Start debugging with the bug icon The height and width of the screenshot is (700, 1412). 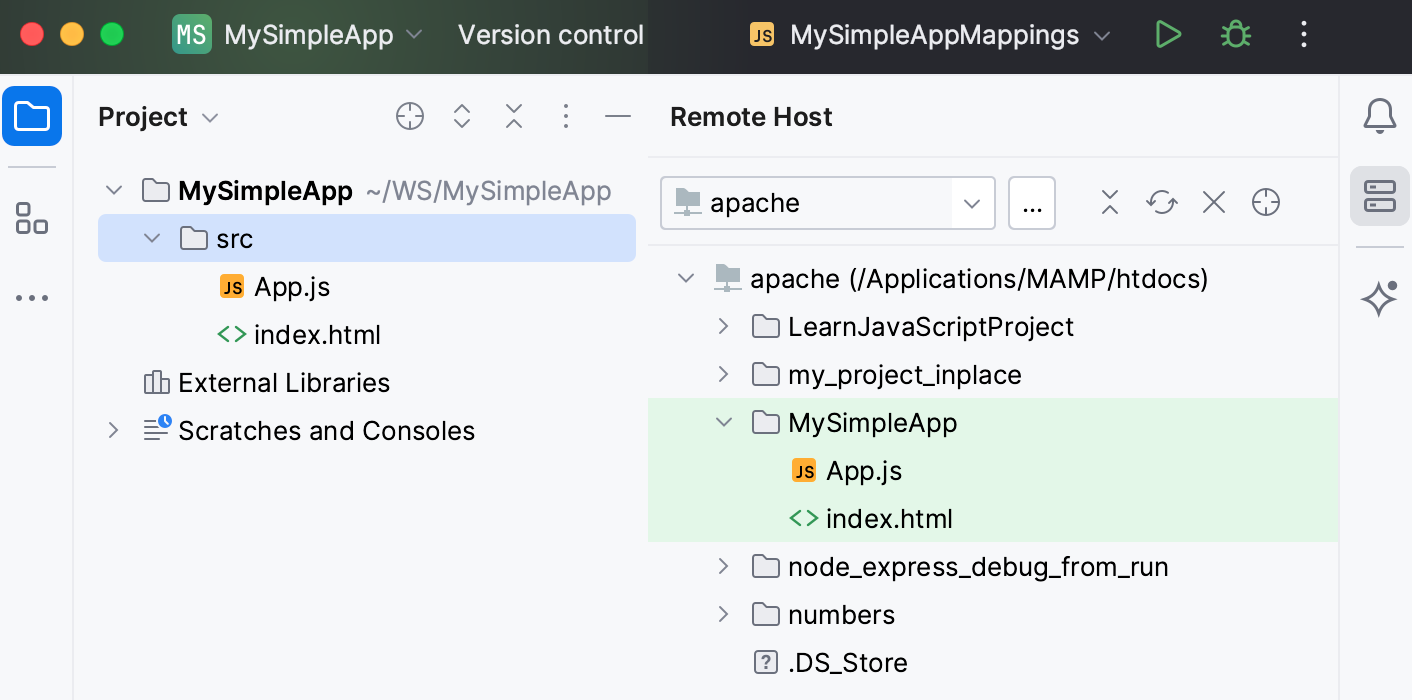1234,34
